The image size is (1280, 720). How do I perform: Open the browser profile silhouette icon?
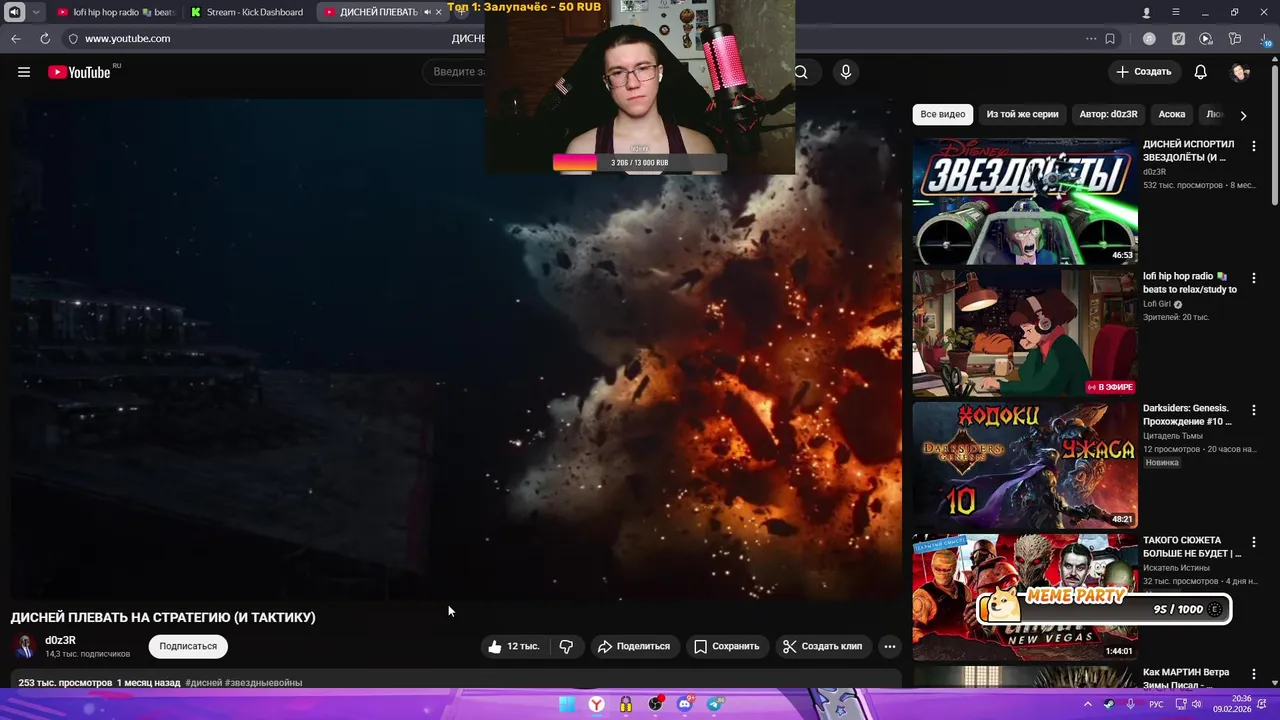tap(1147, 12)
